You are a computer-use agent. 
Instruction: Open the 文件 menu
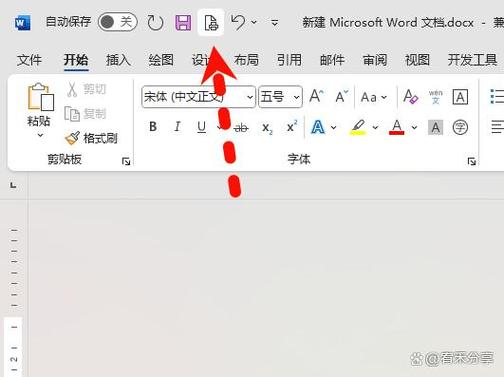(29, 60)
